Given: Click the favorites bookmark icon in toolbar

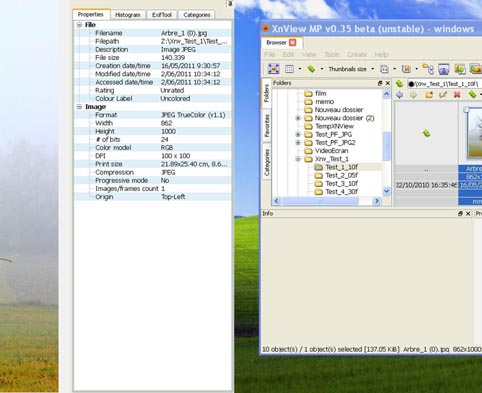Looking at the screenshot, I should point(406,69).
